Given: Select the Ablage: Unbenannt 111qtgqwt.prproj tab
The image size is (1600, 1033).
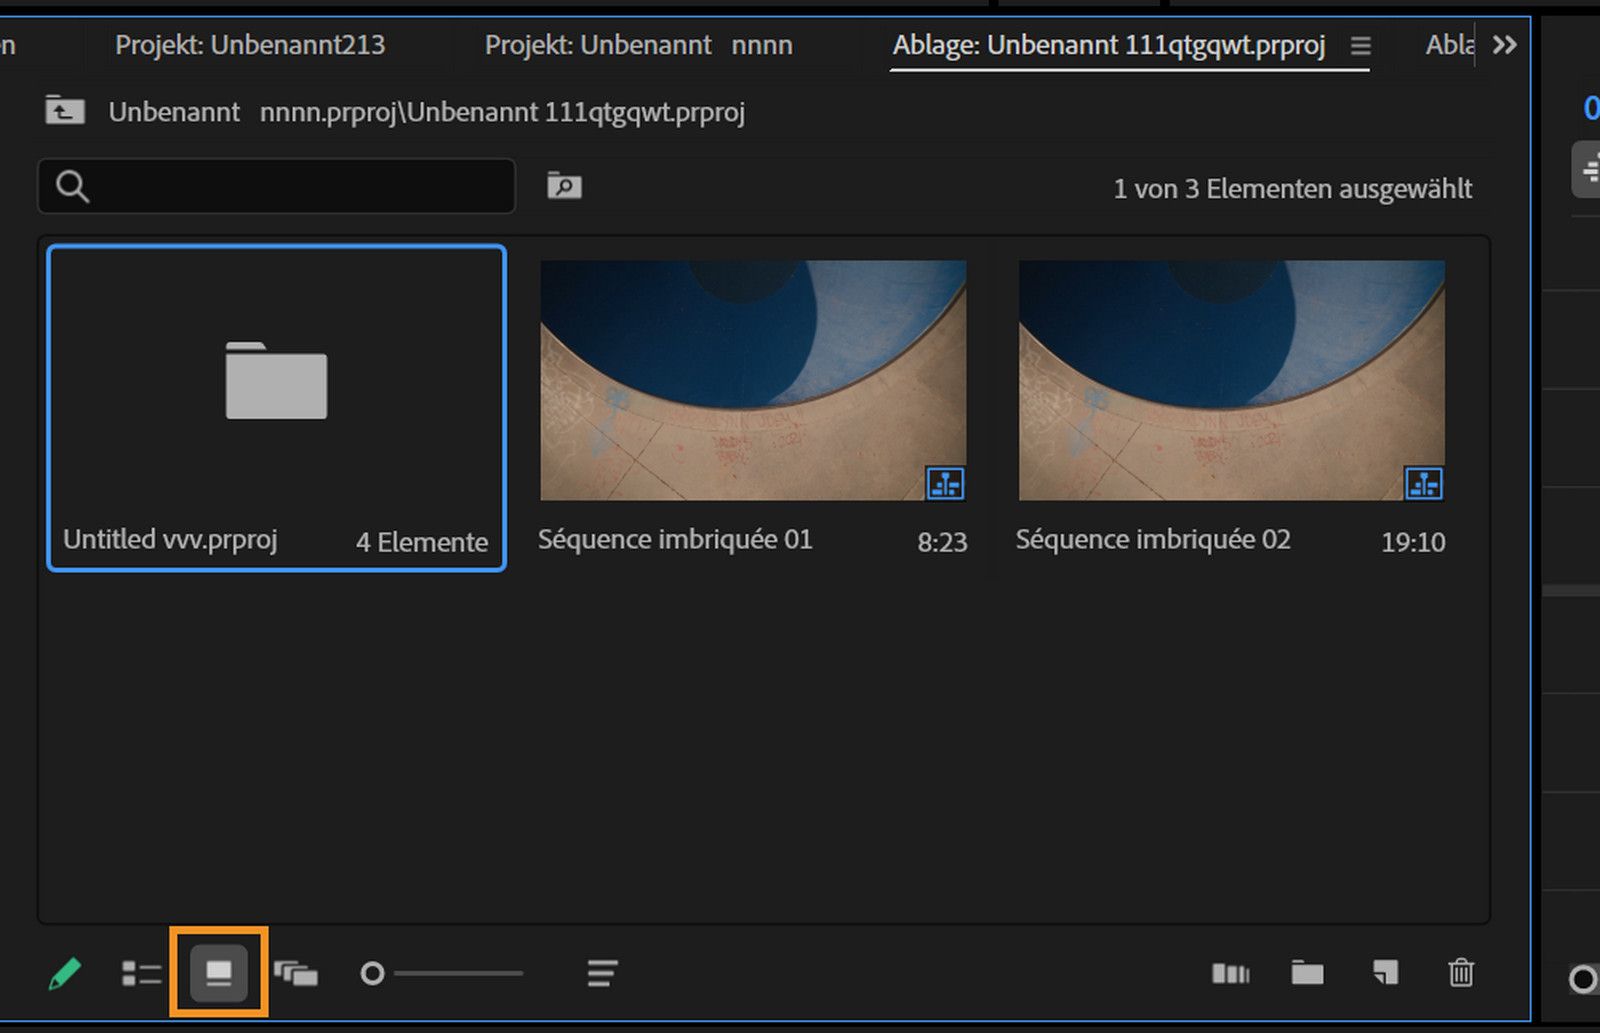Looking at the screenshot, I should click(x=1109, y=45).
